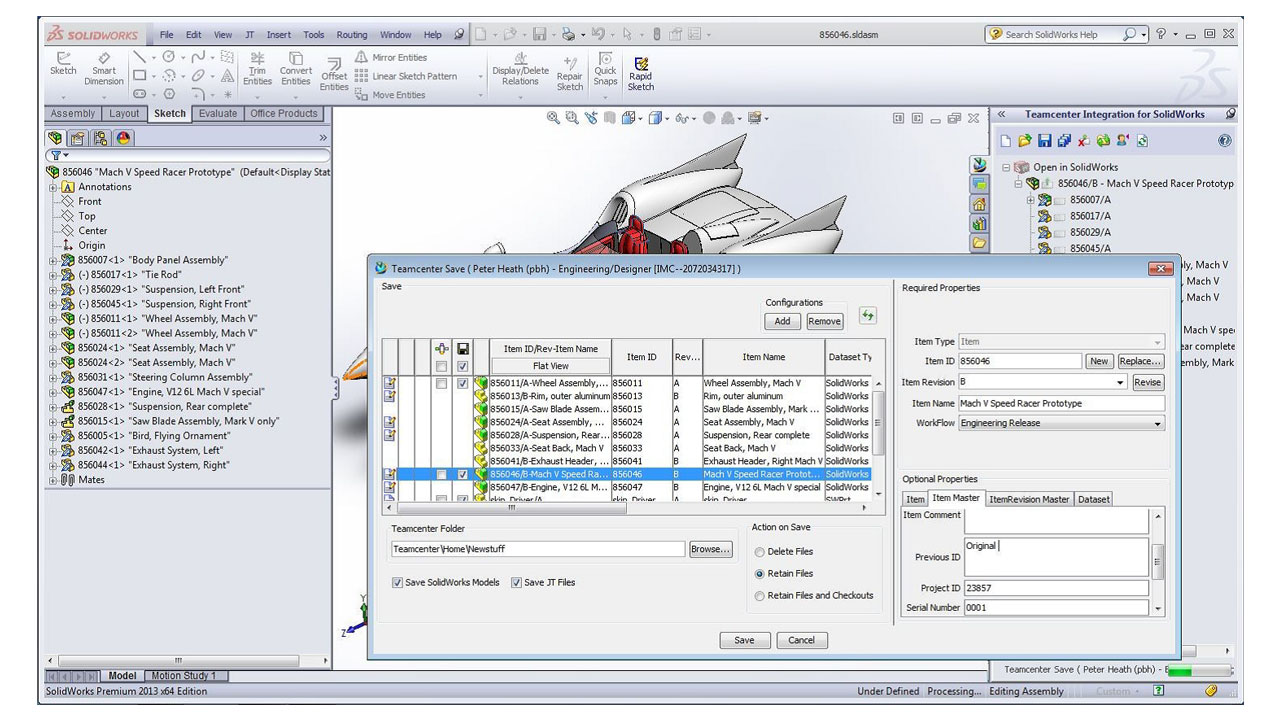Switch to the Assembly tab

click(x=73, y=113)
